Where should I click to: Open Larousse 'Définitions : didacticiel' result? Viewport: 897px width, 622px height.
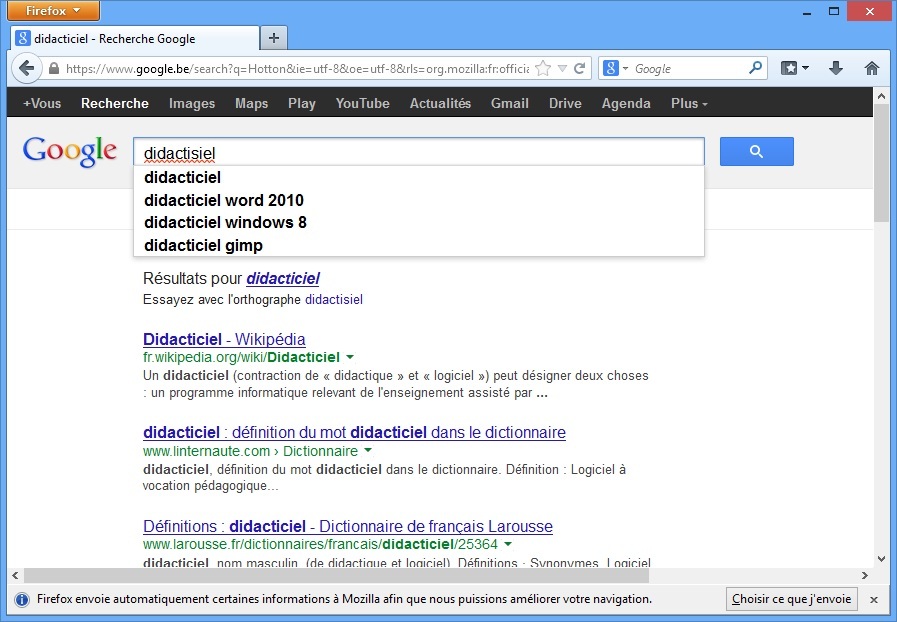[x=348, y=526]
